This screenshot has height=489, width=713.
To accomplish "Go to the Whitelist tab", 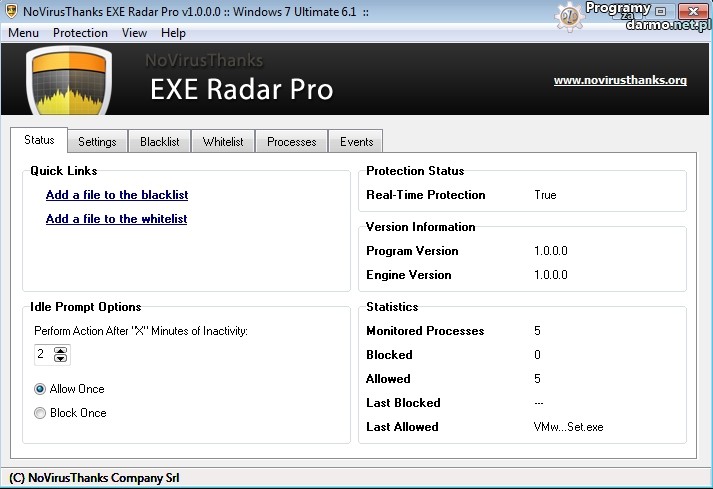I will click(222, 142).
